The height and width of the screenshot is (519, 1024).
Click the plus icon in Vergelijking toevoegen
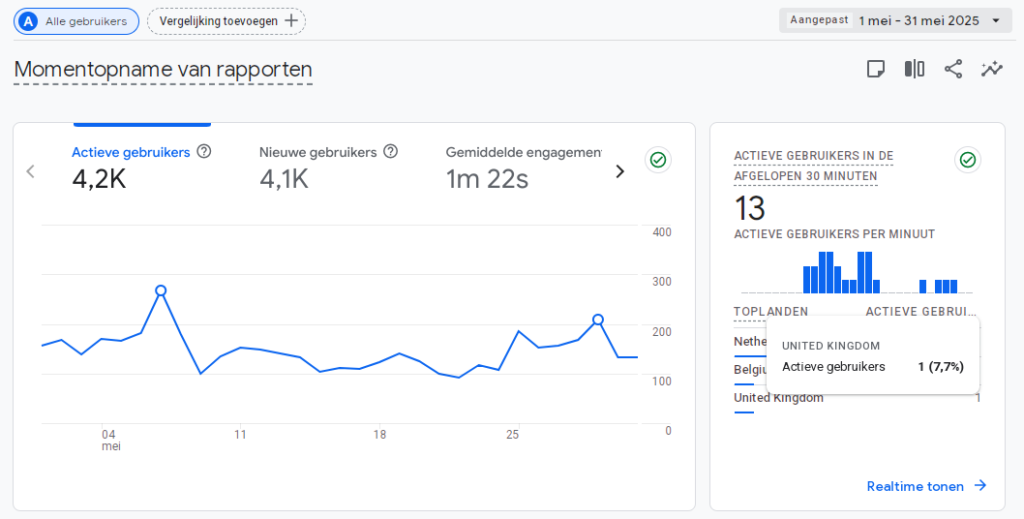[x=291, y=21]
